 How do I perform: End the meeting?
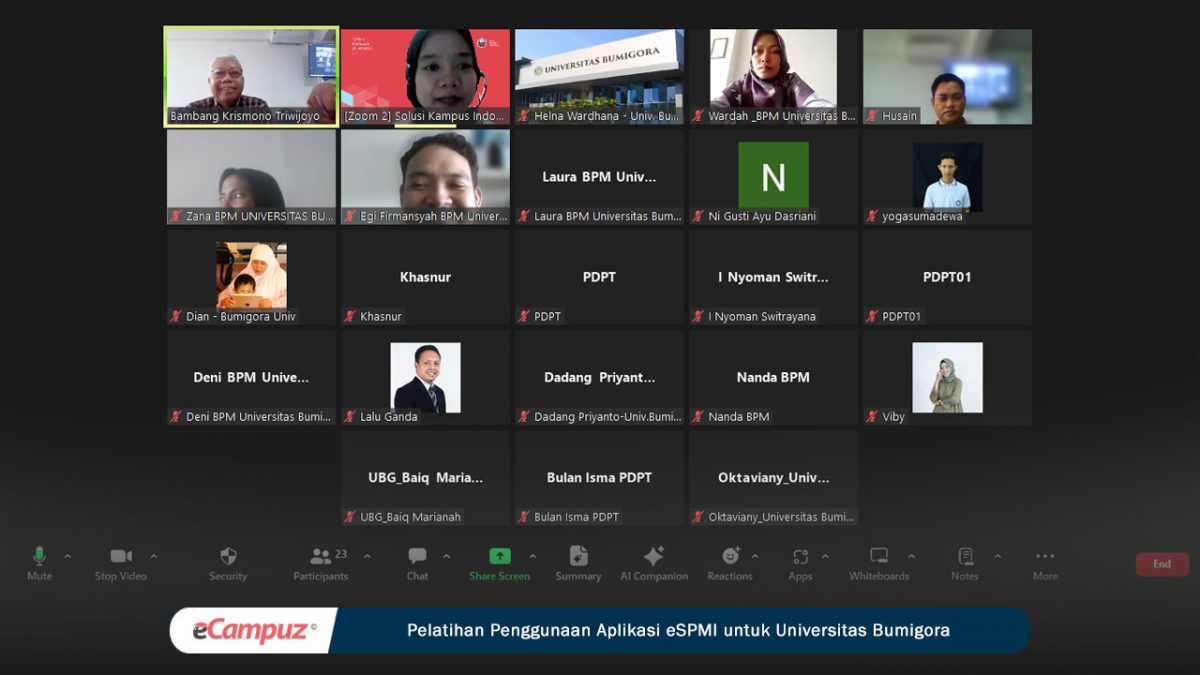click(x=1161, y=563)
